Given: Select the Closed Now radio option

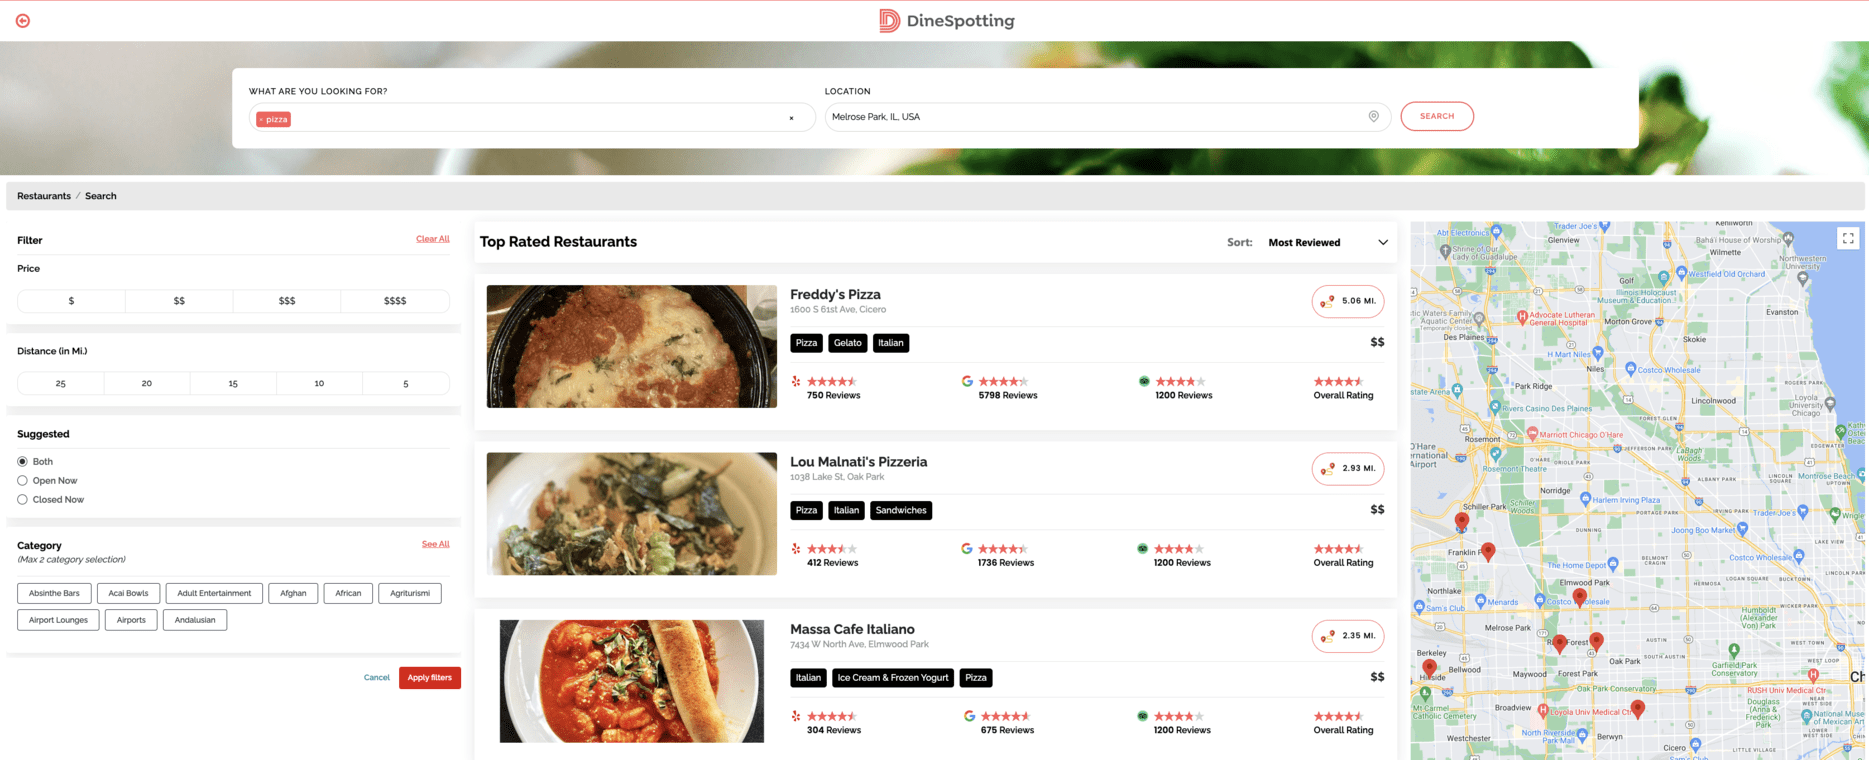Looking at the screenshot, I should point(22,500).
